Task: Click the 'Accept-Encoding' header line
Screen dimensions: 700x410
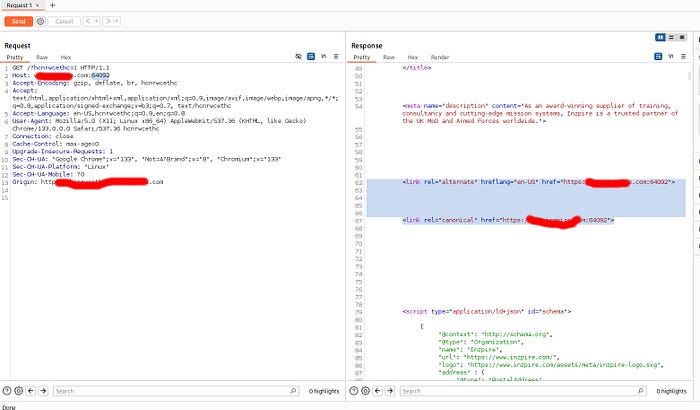Action: [95, 83]
